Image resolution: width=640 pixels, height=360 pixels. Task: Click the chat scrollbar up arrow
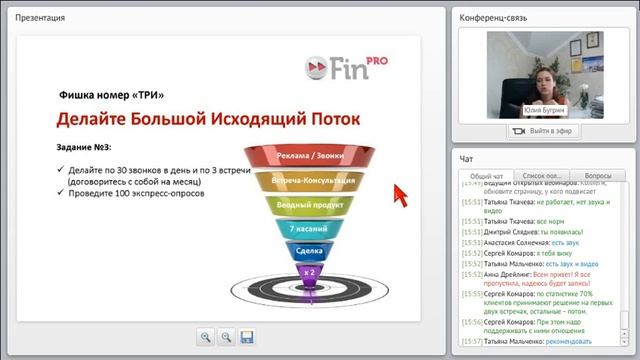click(624, 333)
